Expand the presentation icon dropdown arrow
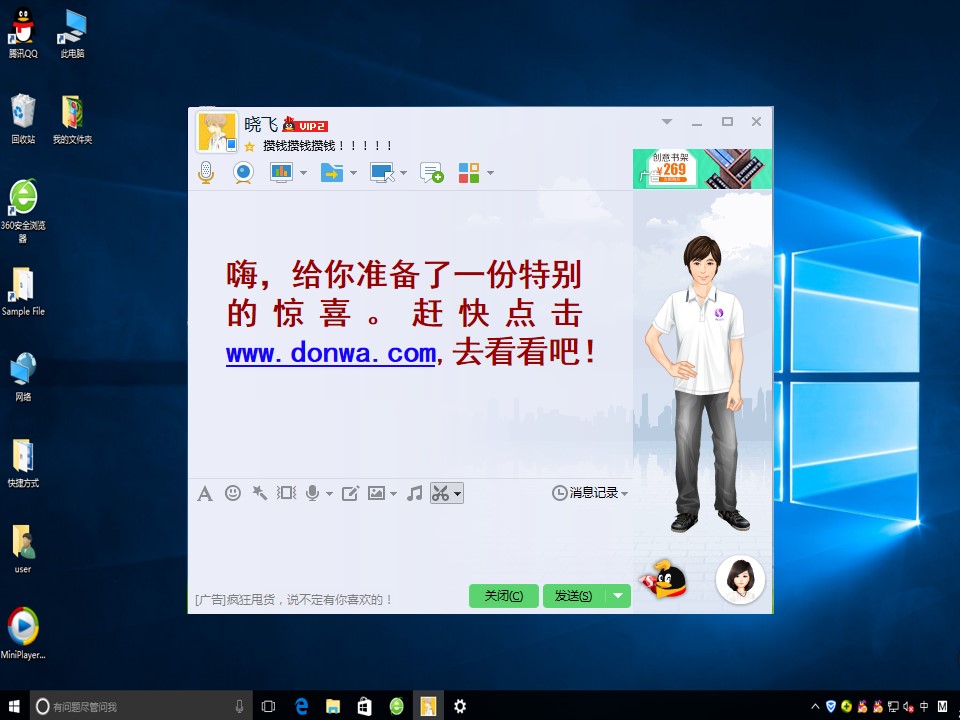The width and height of the screenshot is (960, 720). pyautogui.click(x=303, y=173)
